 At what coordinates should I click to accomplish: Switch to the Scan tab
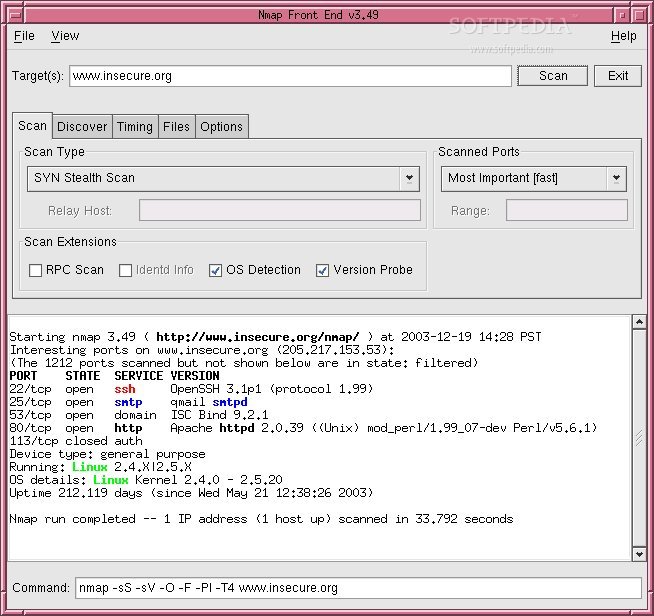point(32,126)
